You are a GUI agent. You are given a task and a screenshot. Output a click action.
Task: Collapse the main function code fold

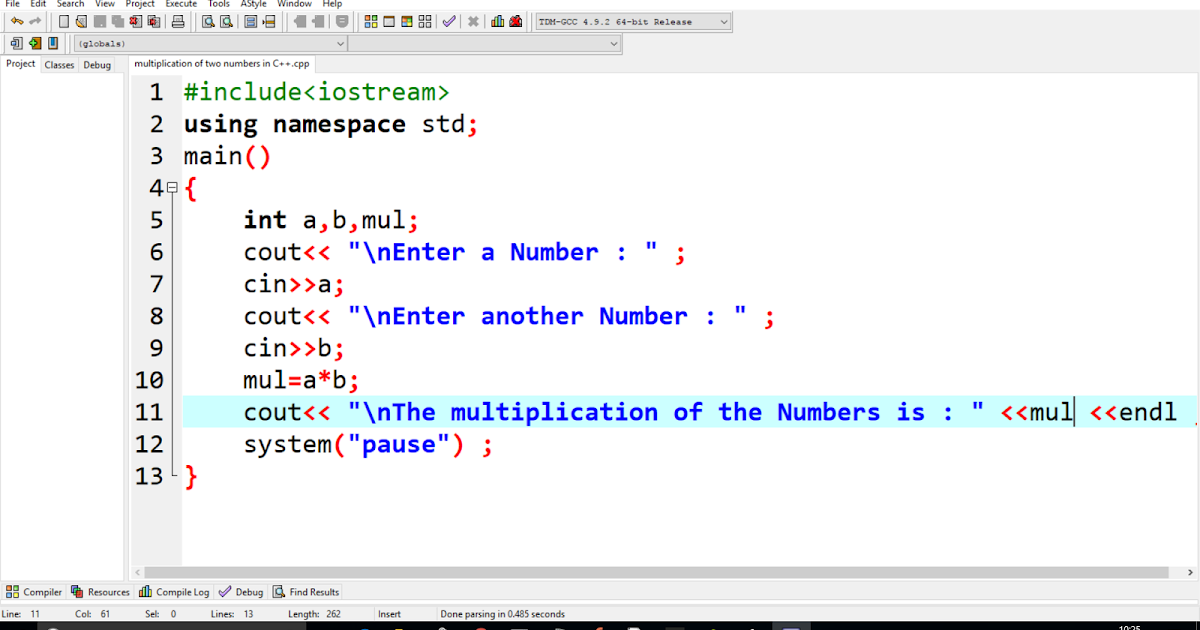(x=172, y=187)
